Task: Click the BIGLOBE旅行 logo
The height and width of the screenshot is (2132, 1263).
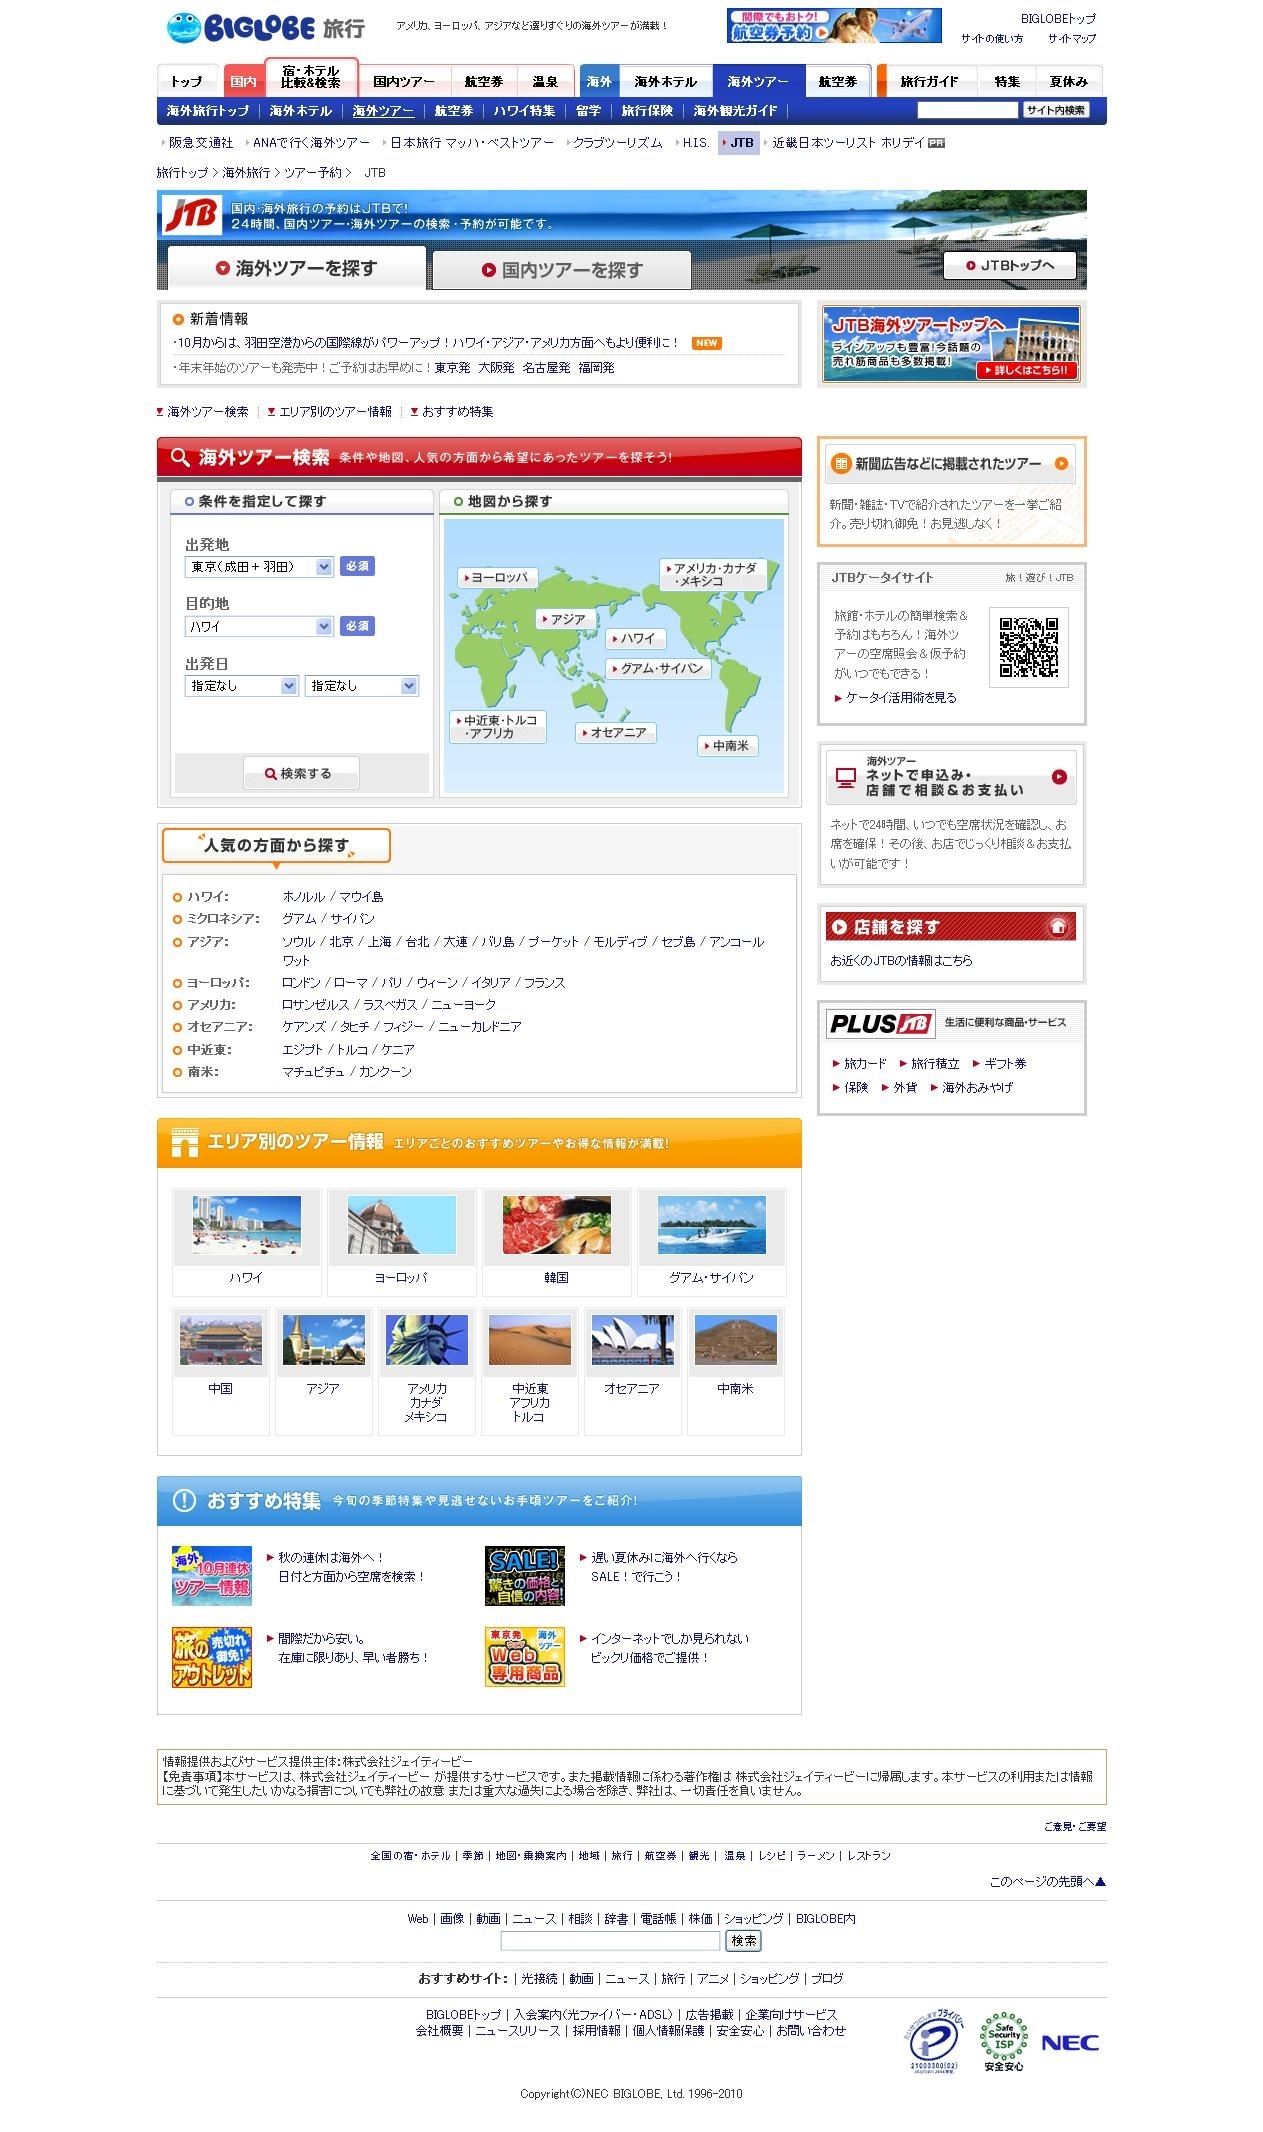Action: coord(265,28)
